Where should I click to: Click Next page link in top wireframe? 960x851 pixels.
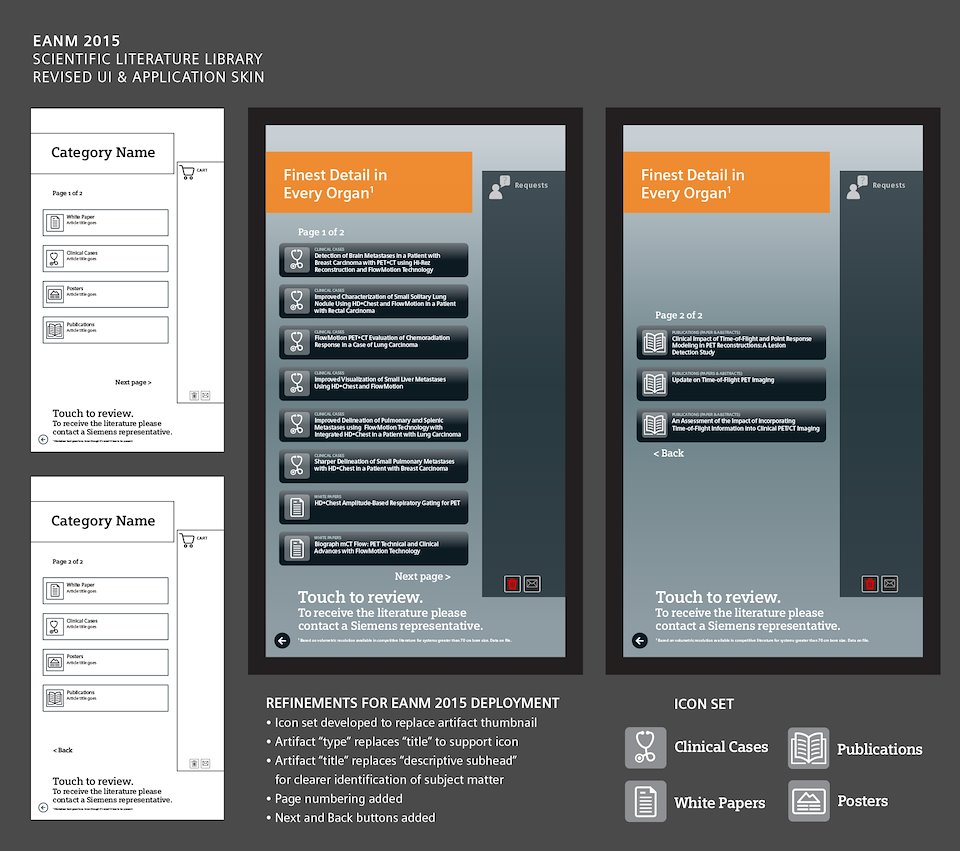pos(133,382)
